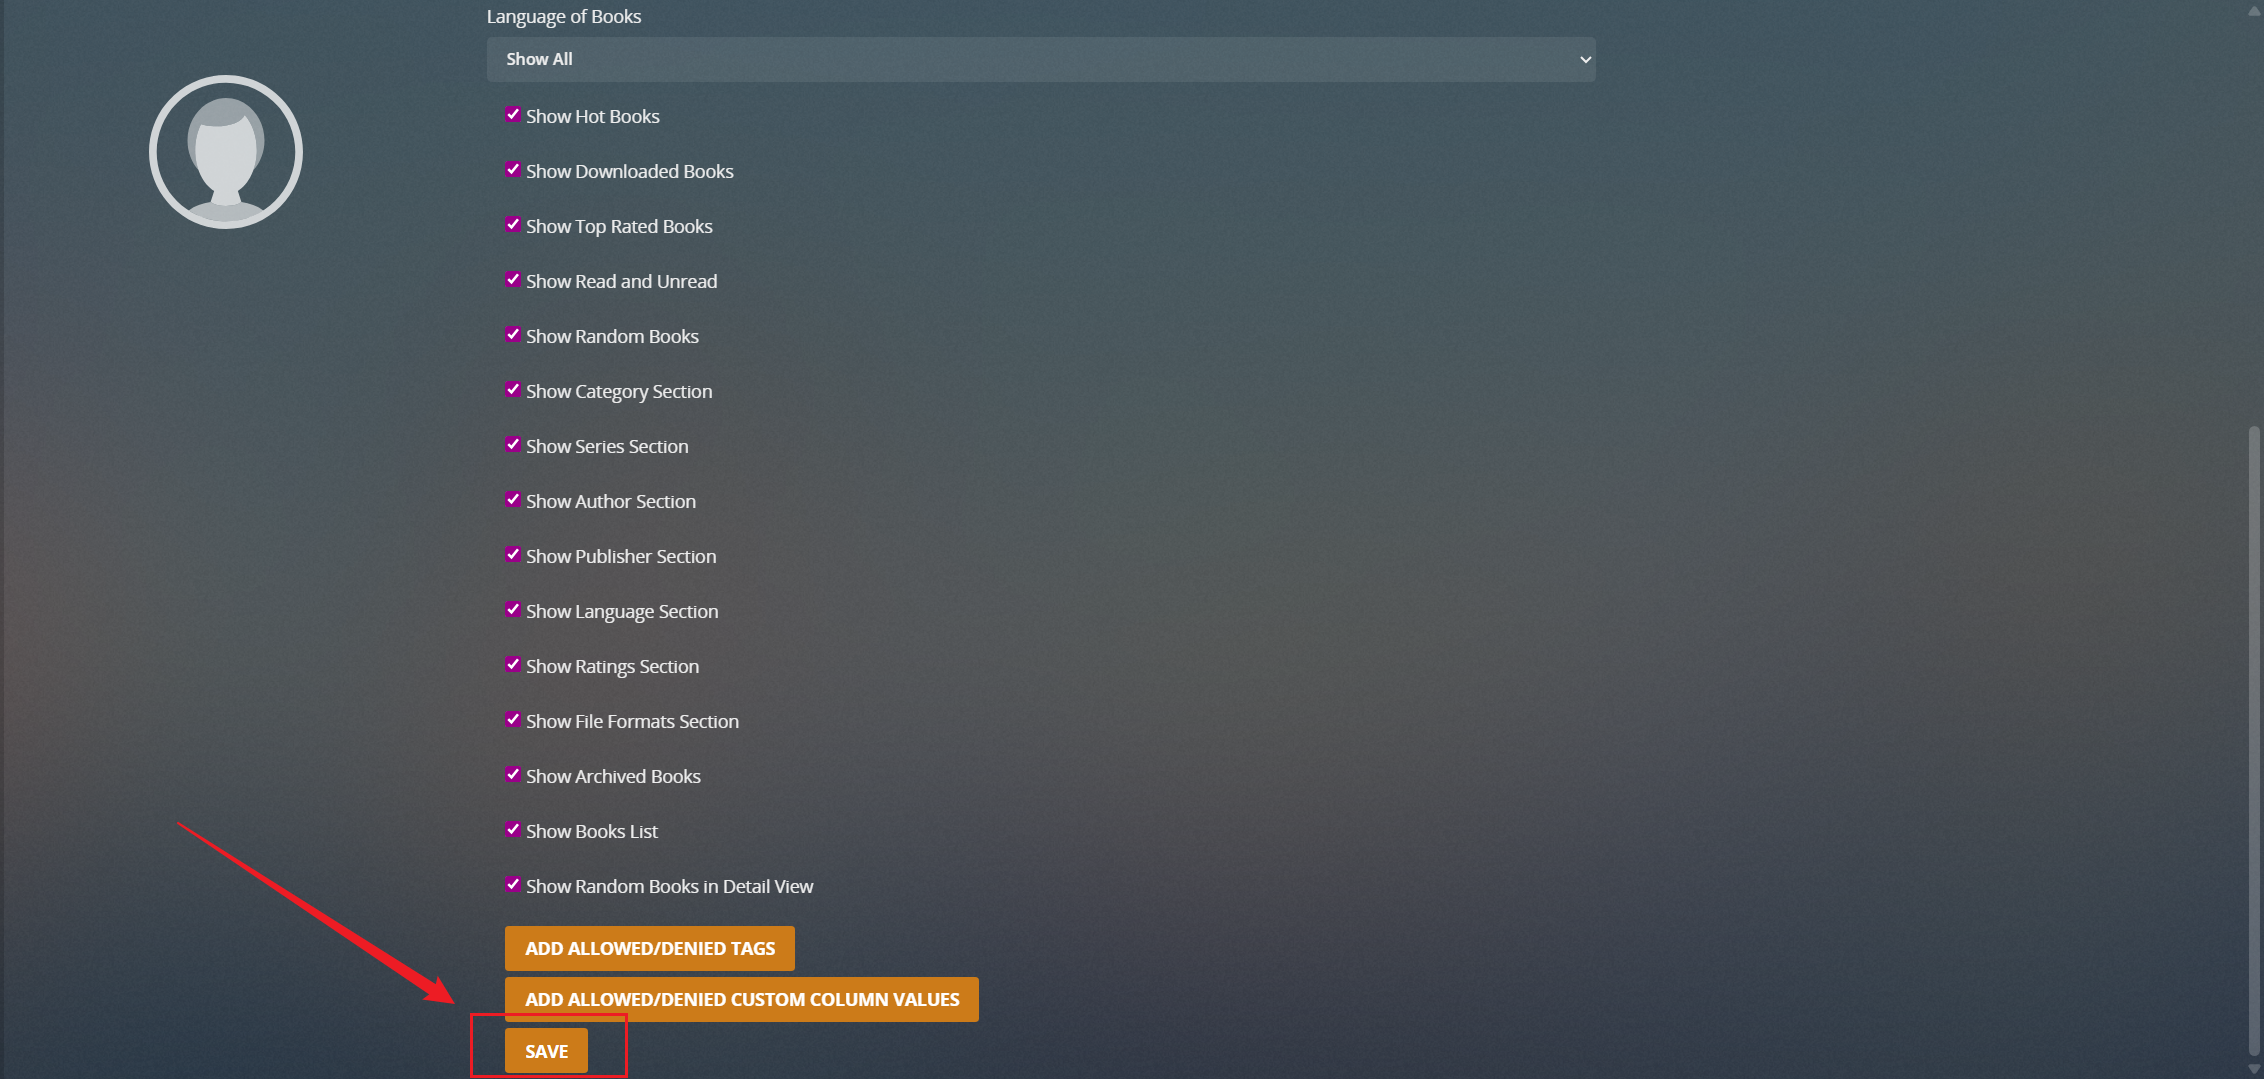
Task: Open the Language of Books dropdown
Action: 1041,59
